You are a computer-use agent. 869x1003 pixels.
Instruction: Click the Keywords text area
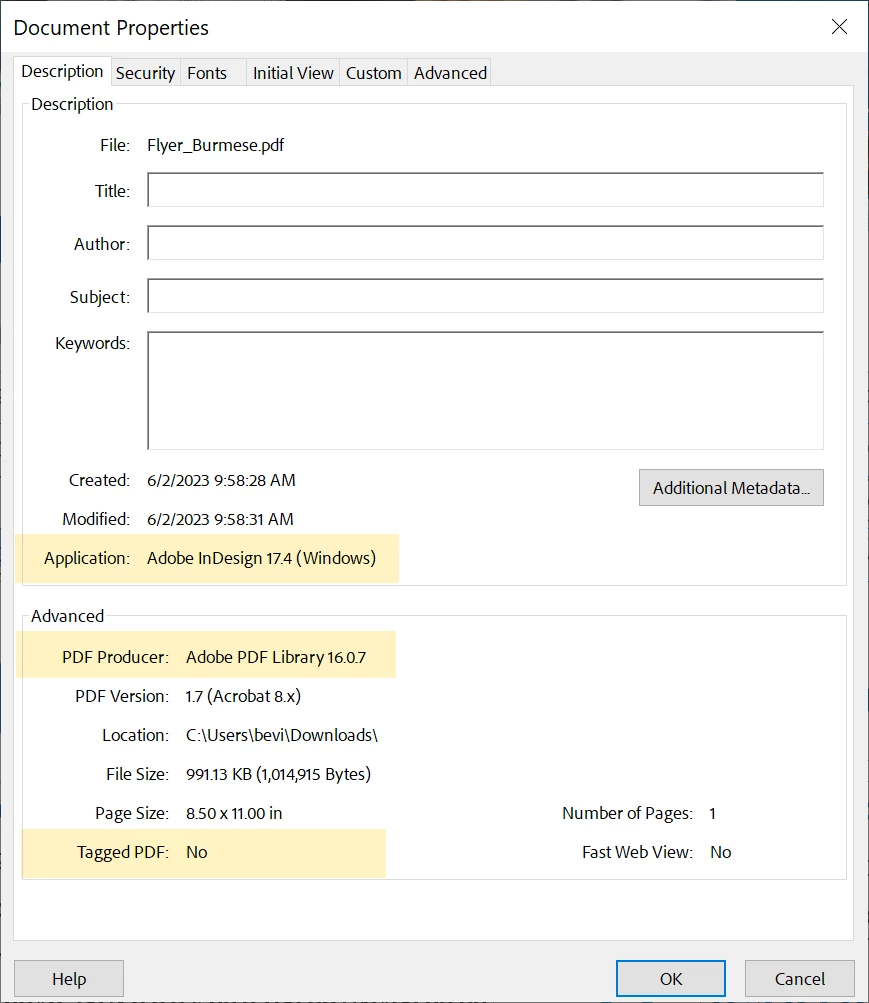(485, 391)
